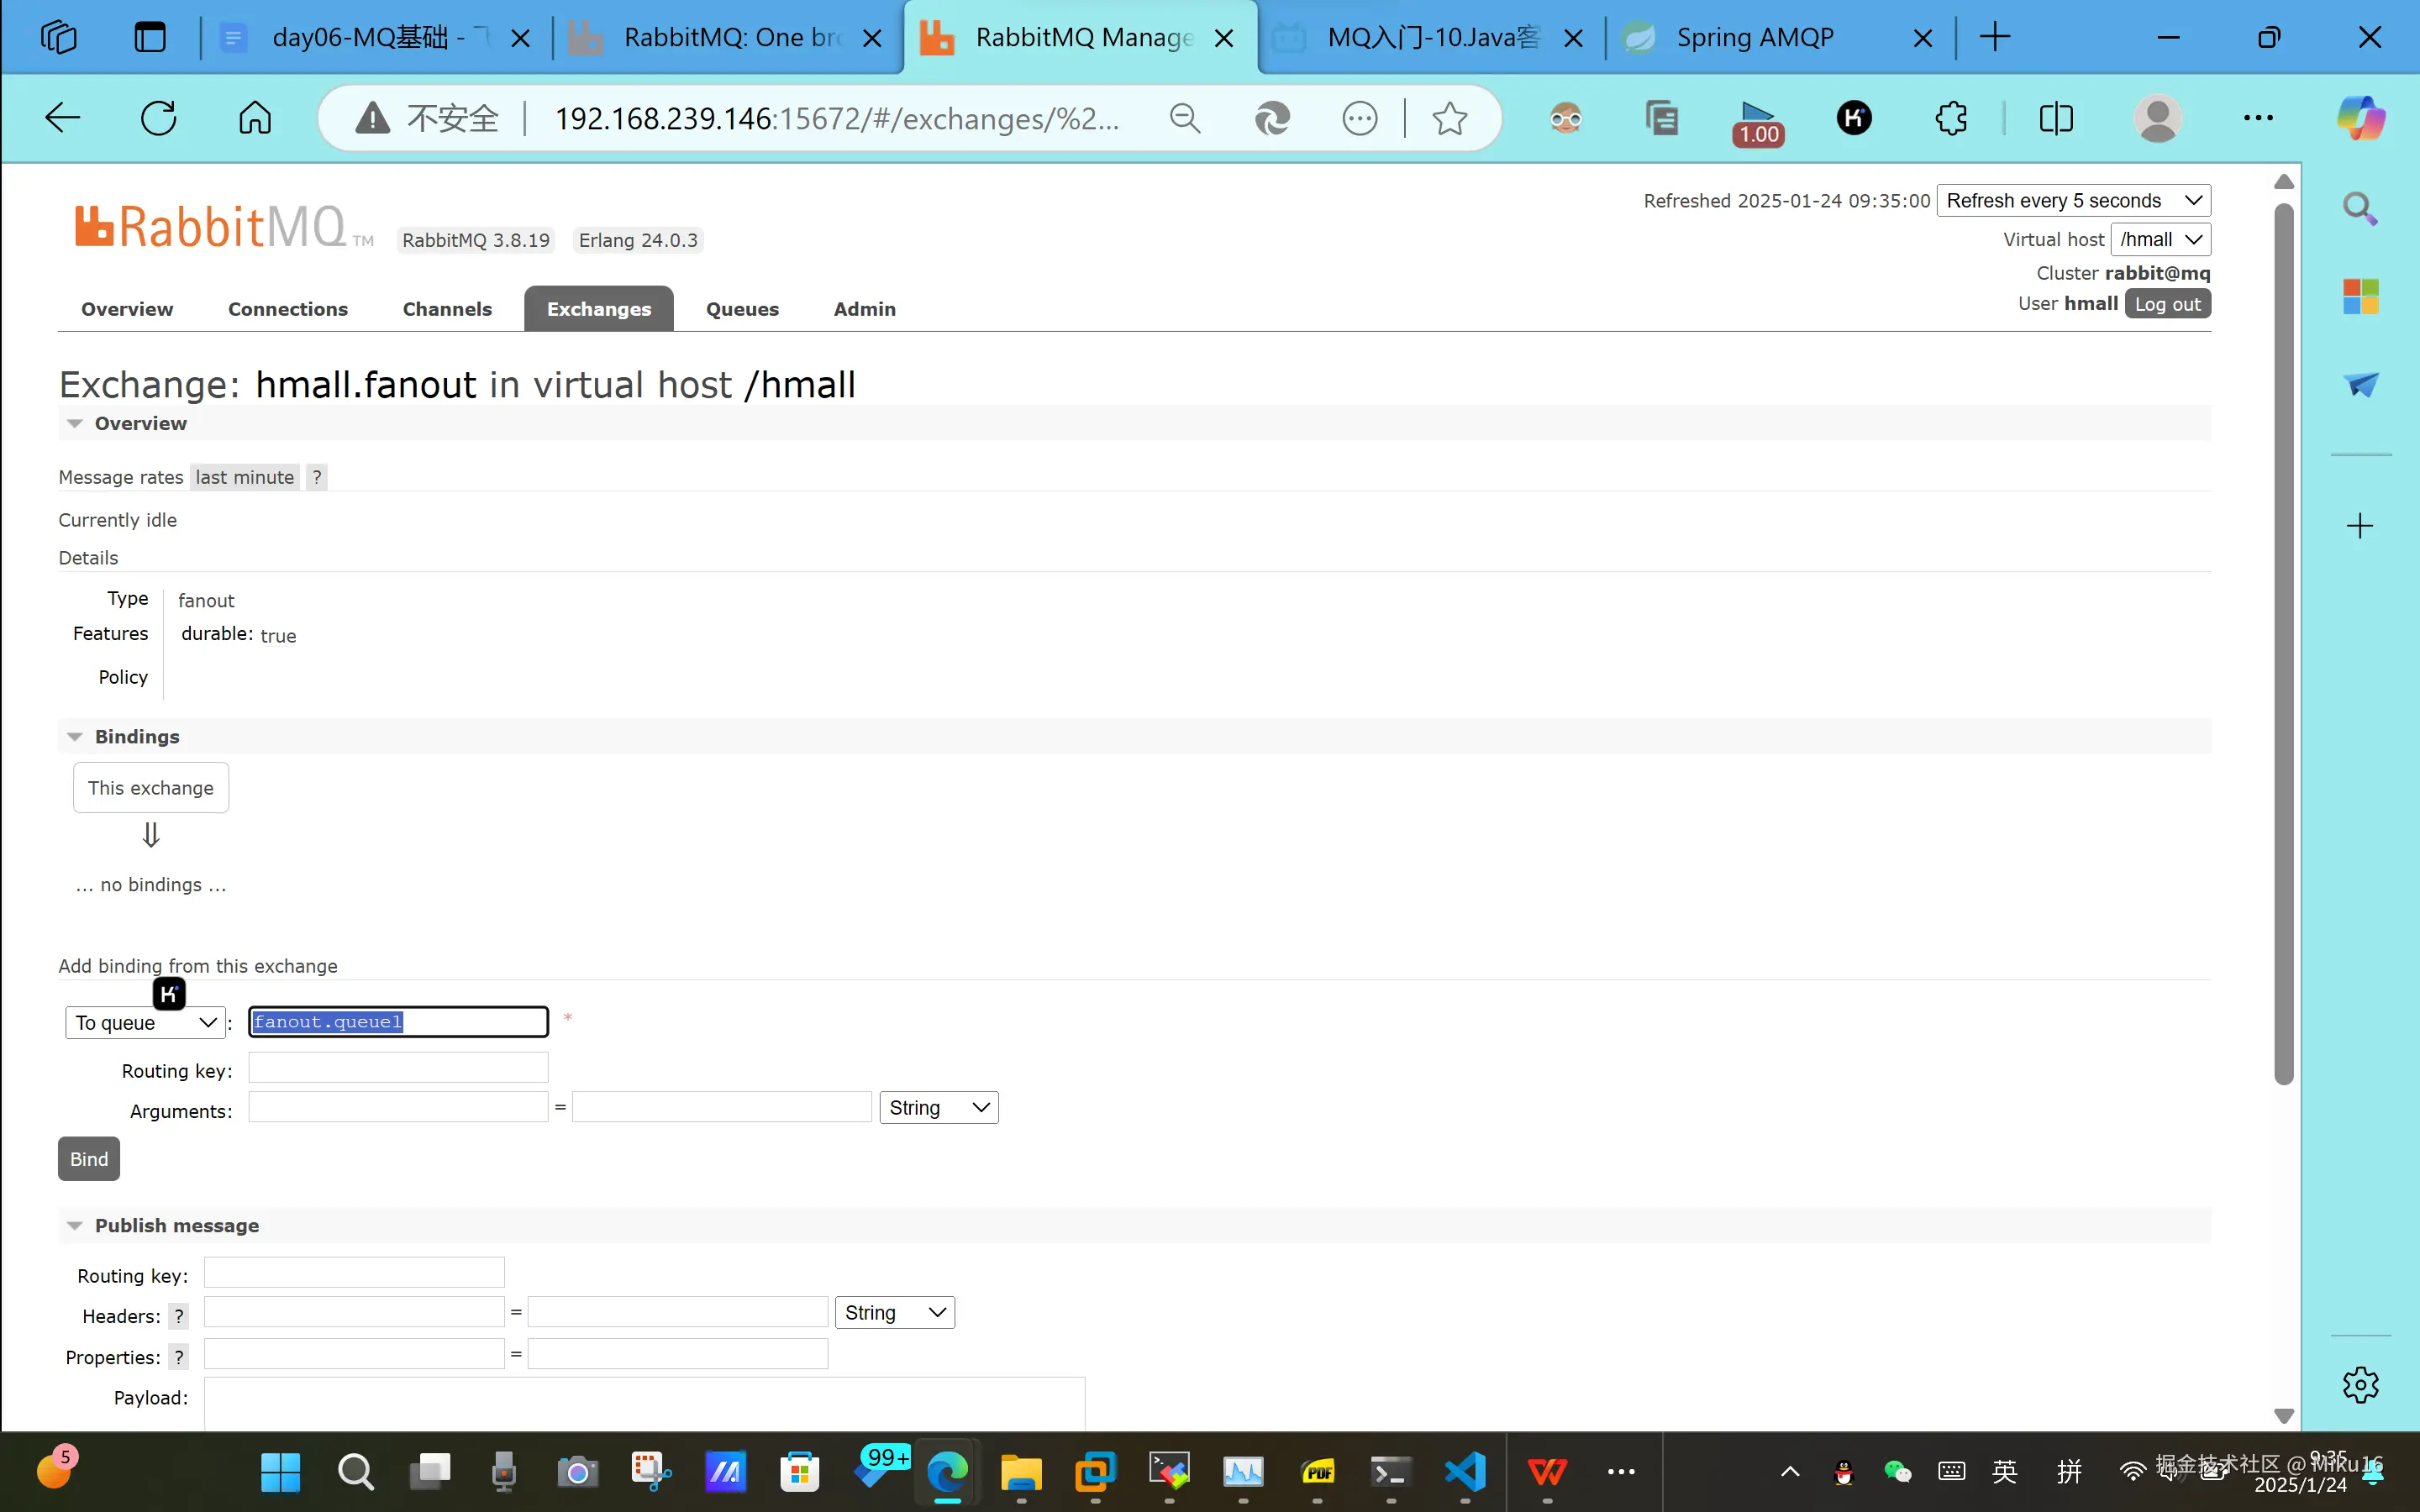Add page to favorites with star icon
The height and width of the screenshot is (1512, 2420).
[x=1449, y=118]
